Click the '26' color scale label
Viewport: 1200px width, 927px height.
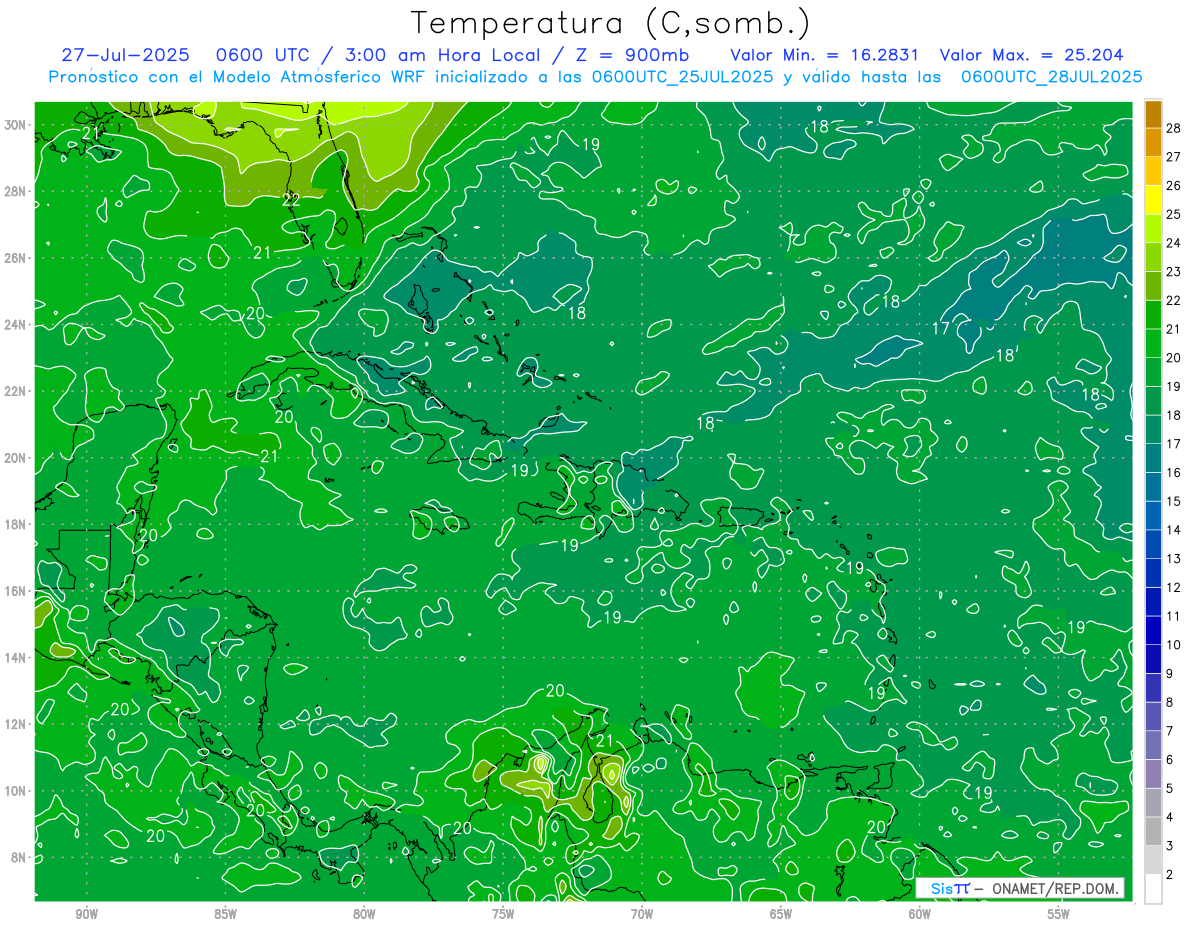(1174, 185)
